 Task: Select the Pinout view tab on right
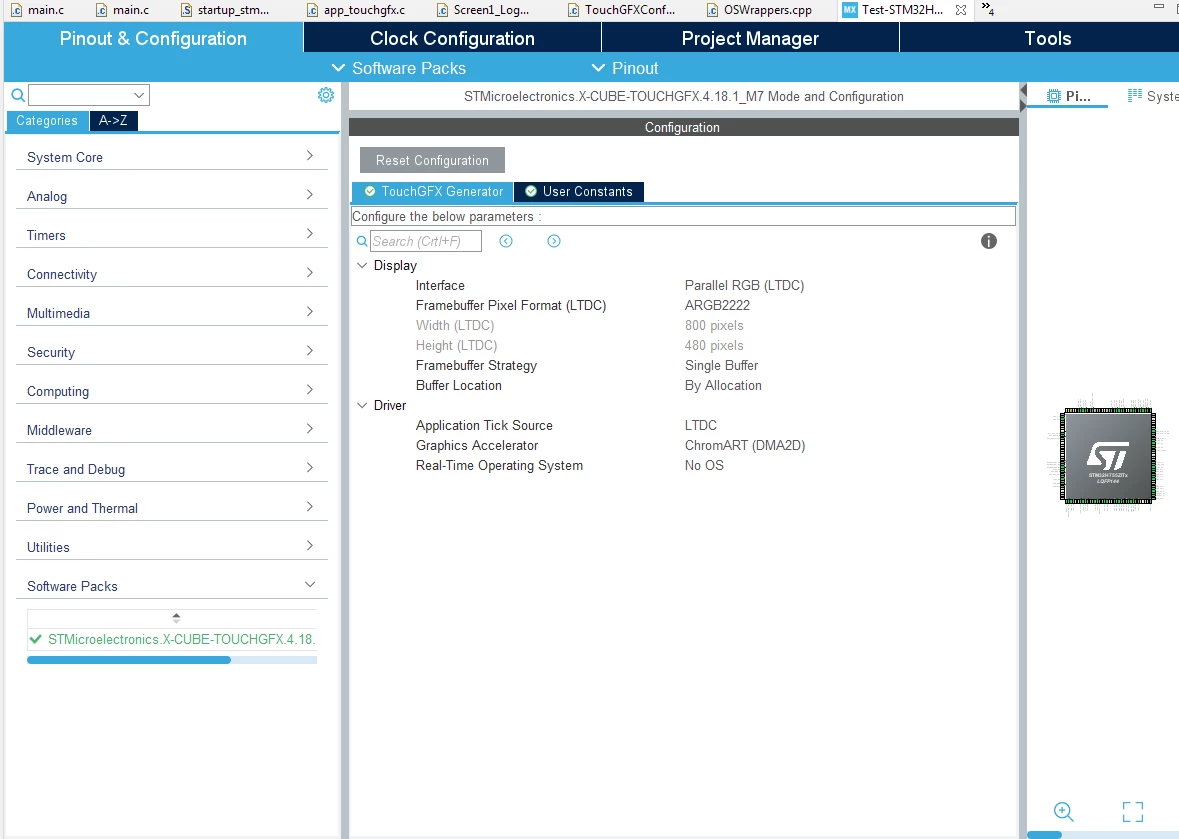(1068, 95)
